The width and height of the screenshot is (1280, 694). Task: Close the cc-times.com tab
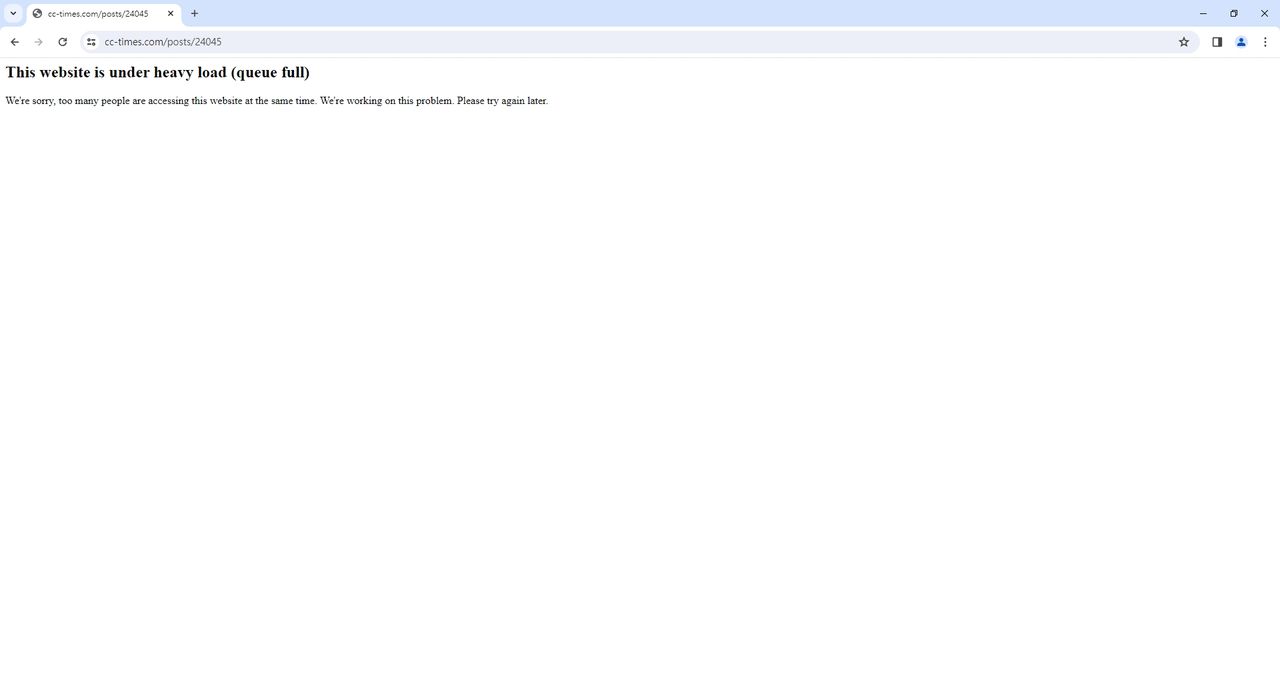click(170, 14)
